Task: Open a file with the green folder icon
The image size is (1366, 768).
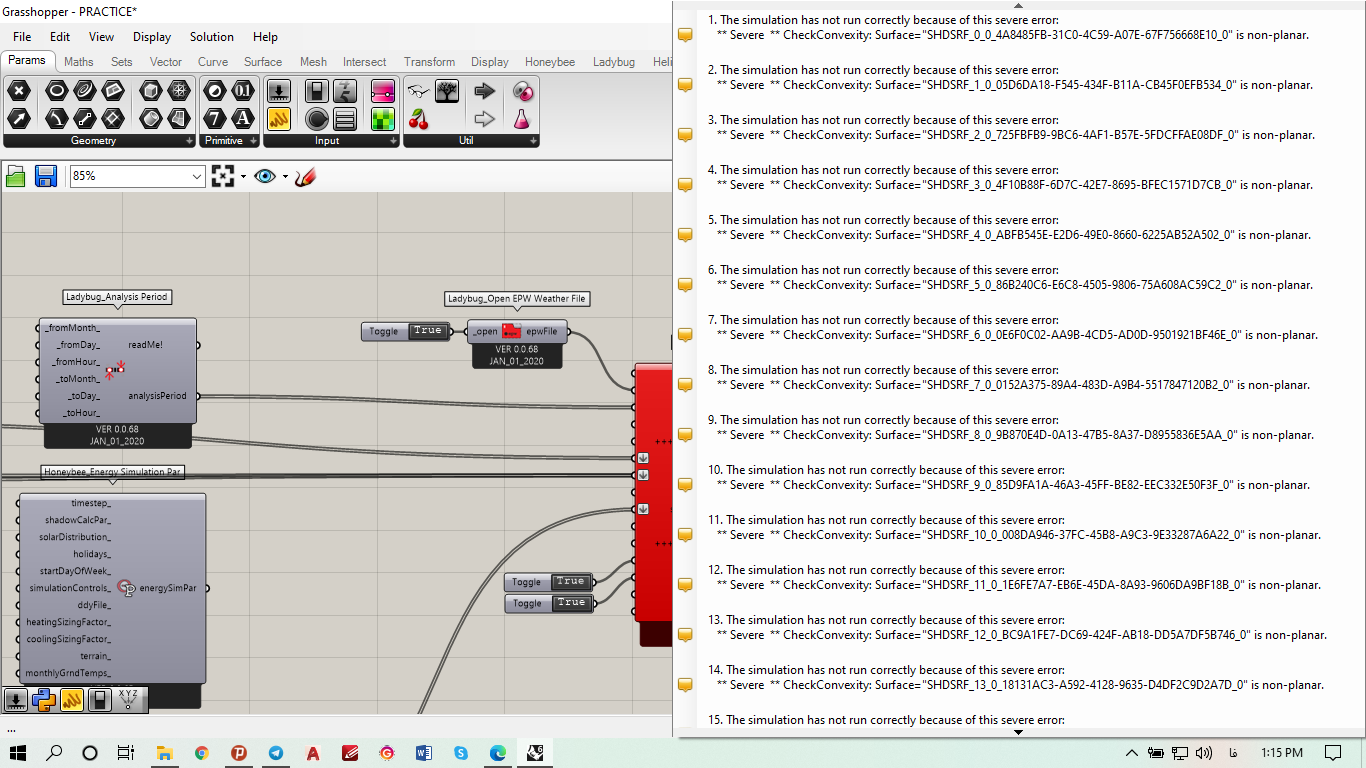Action: pos(16,177)
